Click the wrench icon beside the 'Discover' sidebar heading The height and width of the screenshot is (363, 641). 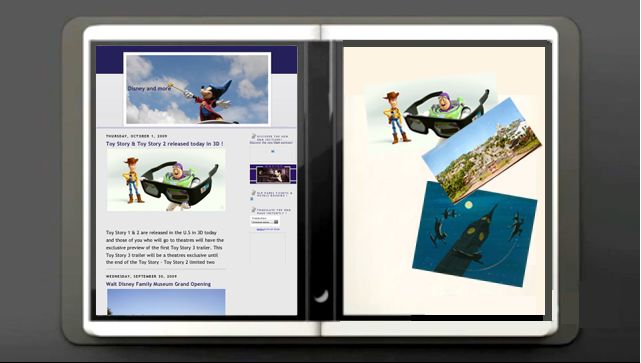tap(253, 136)
